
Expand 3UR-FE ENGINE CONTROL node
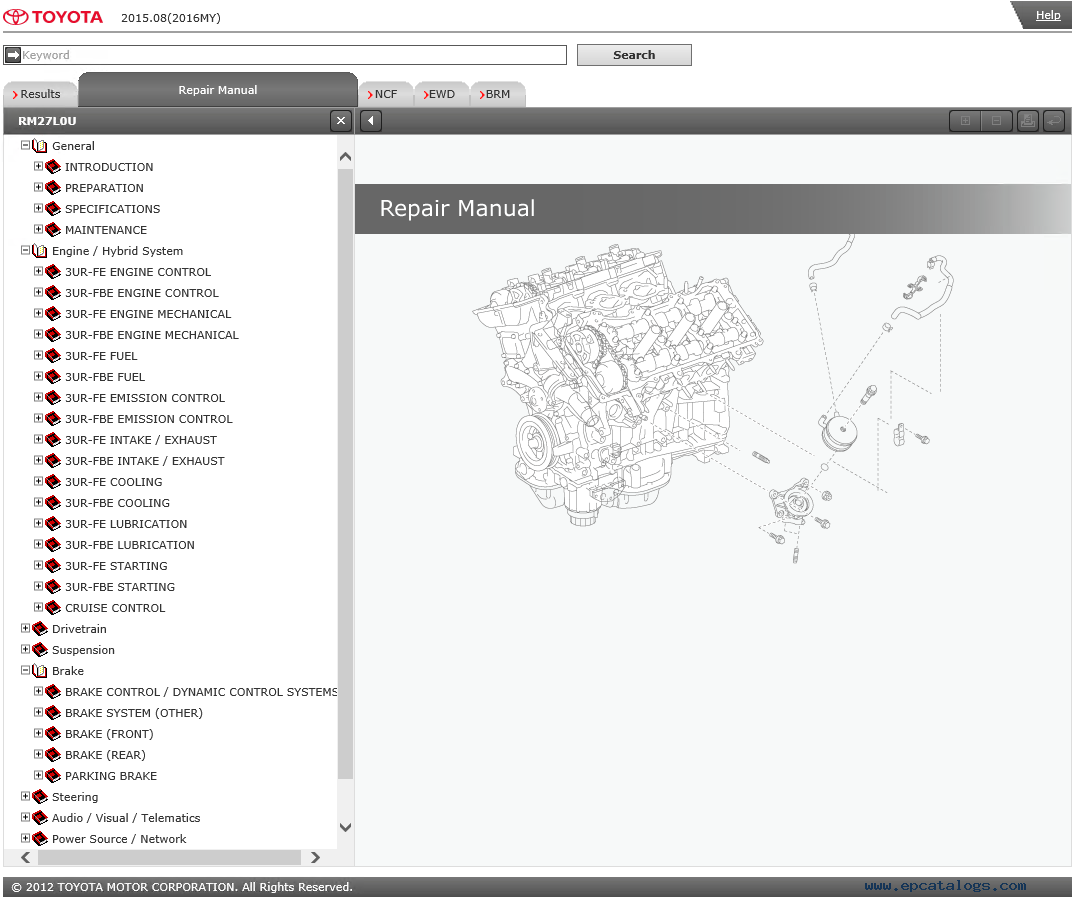point(38,271)
